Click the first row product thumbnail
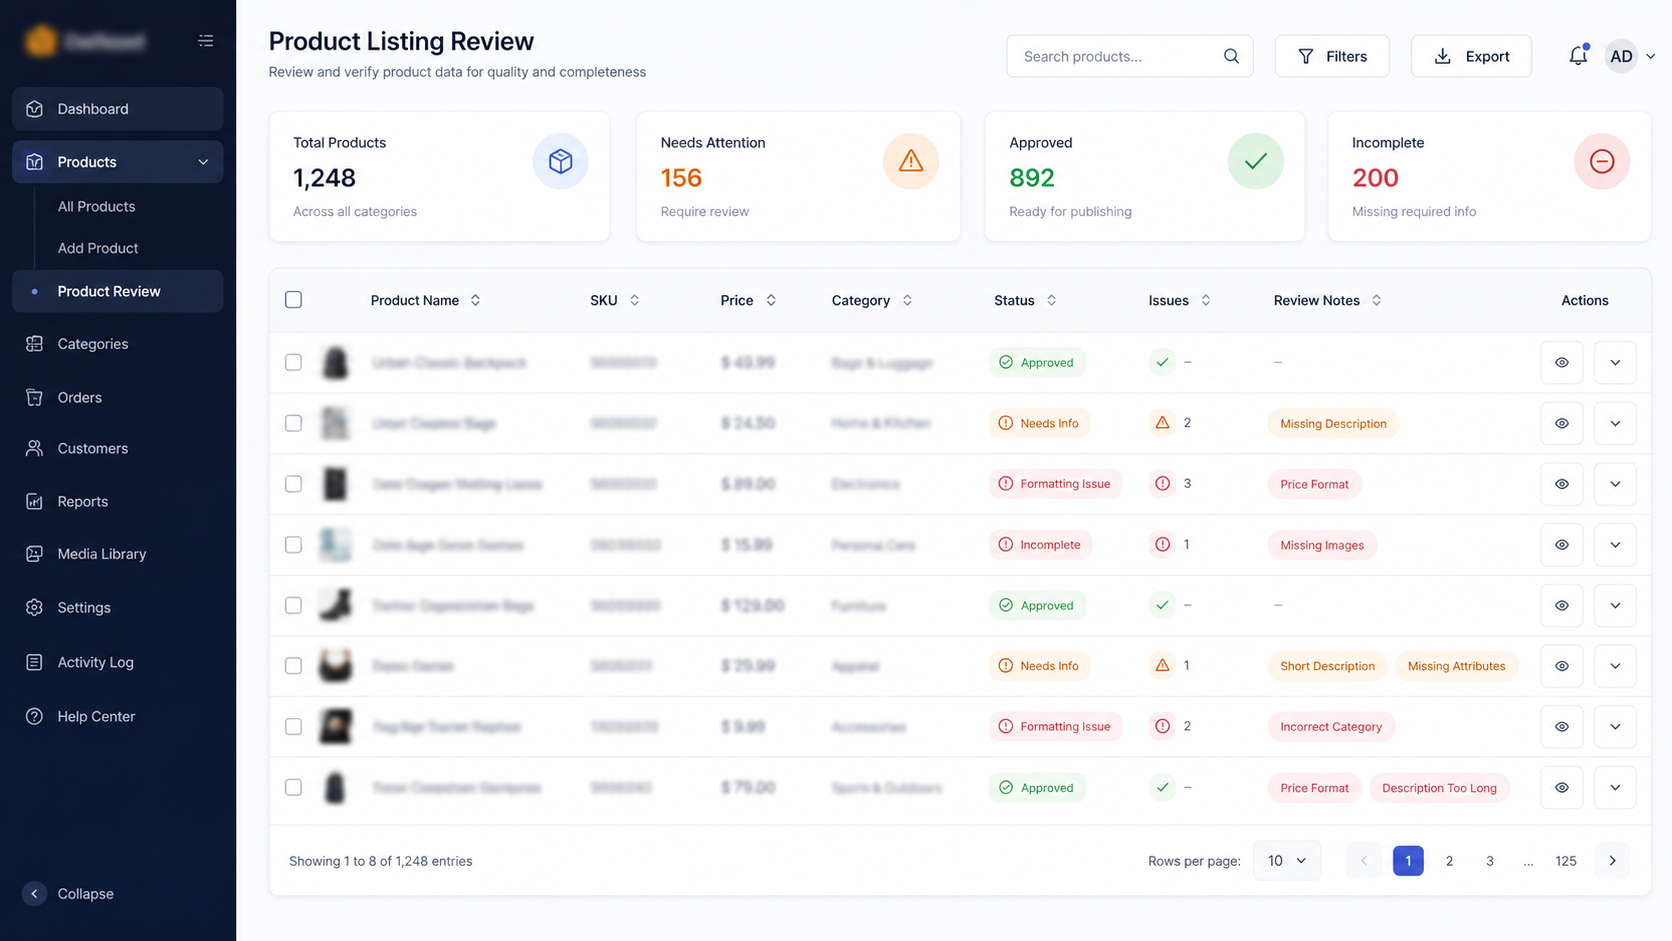1672x941 pixels. pyautogui.click(x=335, y=362)
